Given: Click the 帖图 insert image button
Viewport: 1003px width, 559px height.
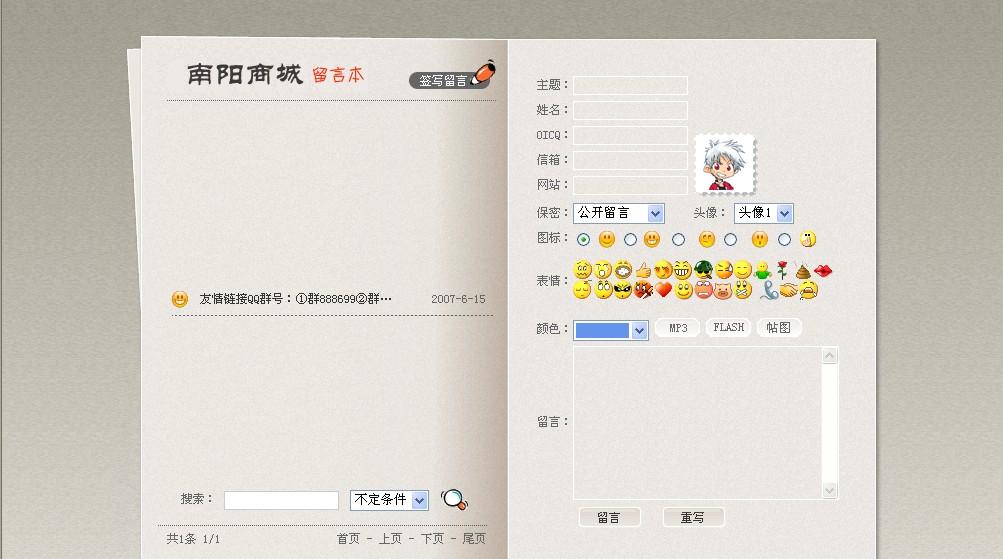Looking at the screenshot, I should pos(778,327).
